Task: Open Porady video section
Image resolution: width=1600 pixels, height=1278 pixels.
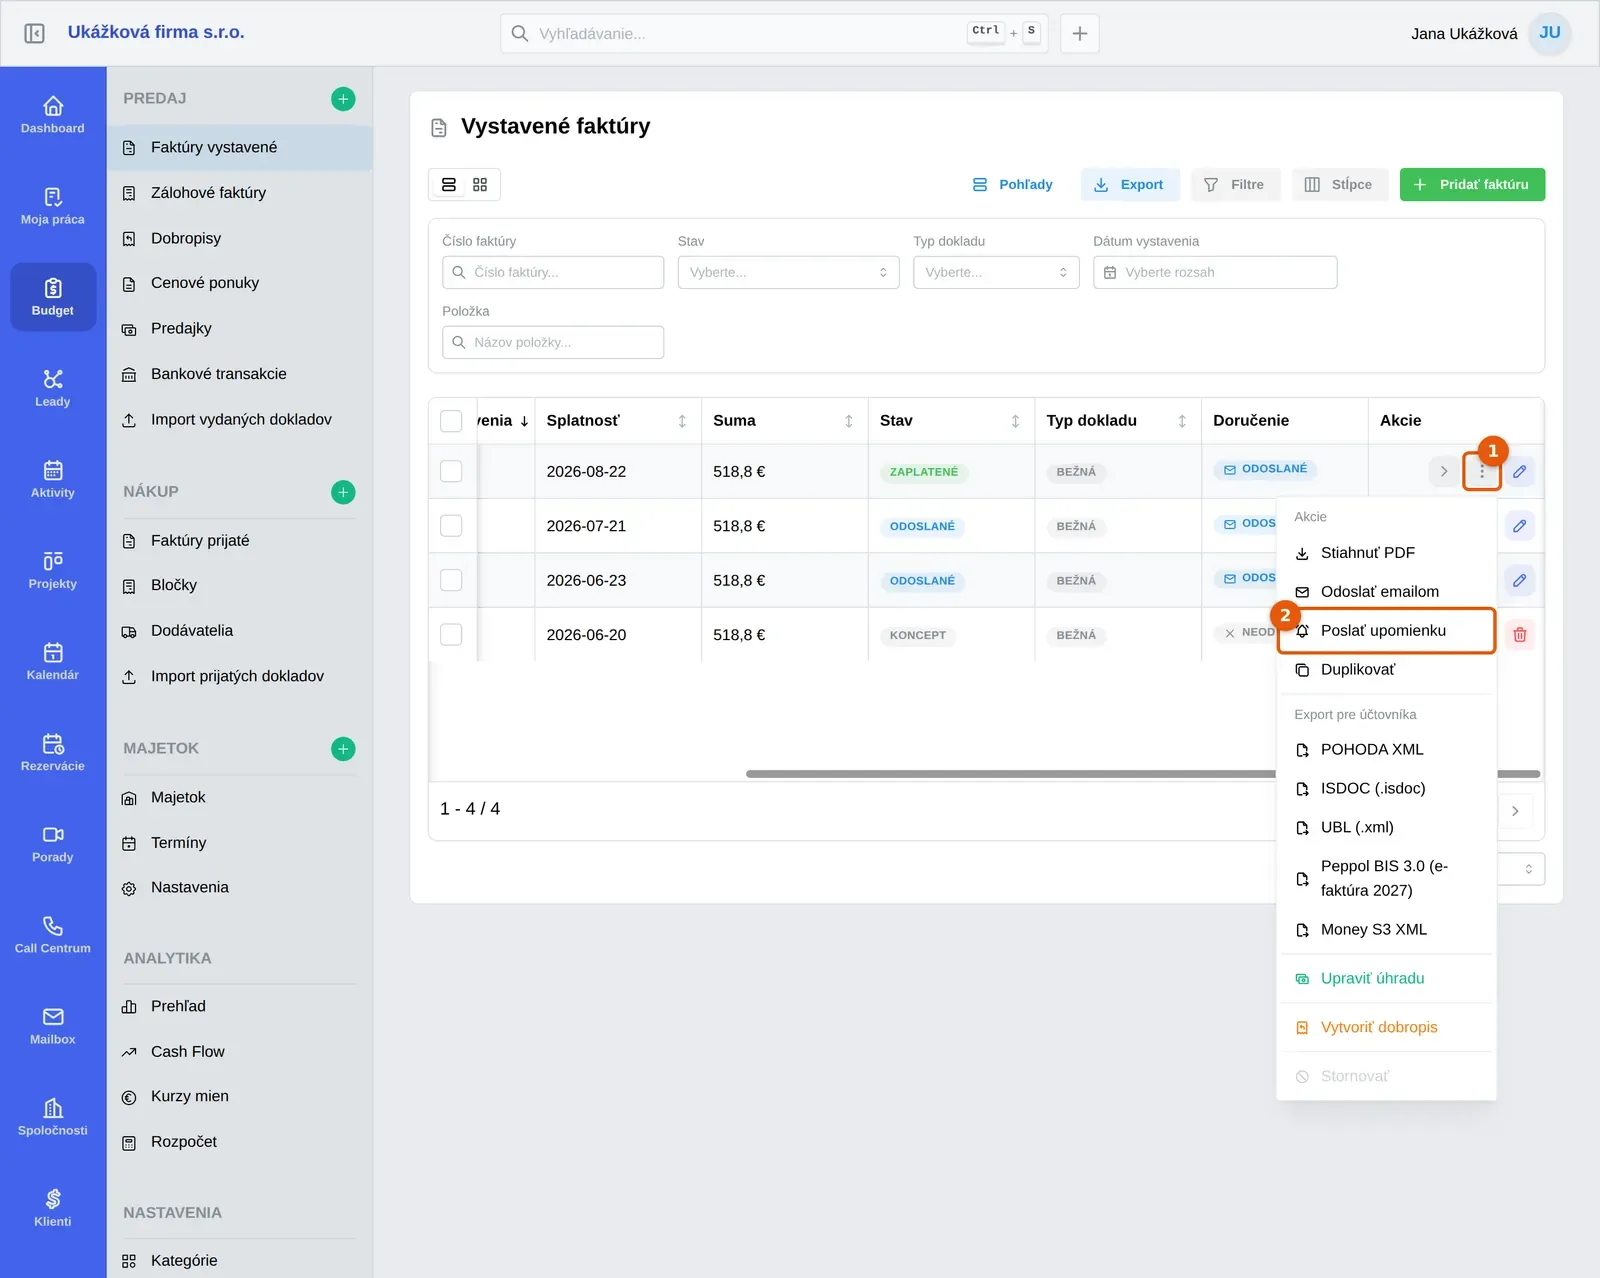Action: click(53, 843)
